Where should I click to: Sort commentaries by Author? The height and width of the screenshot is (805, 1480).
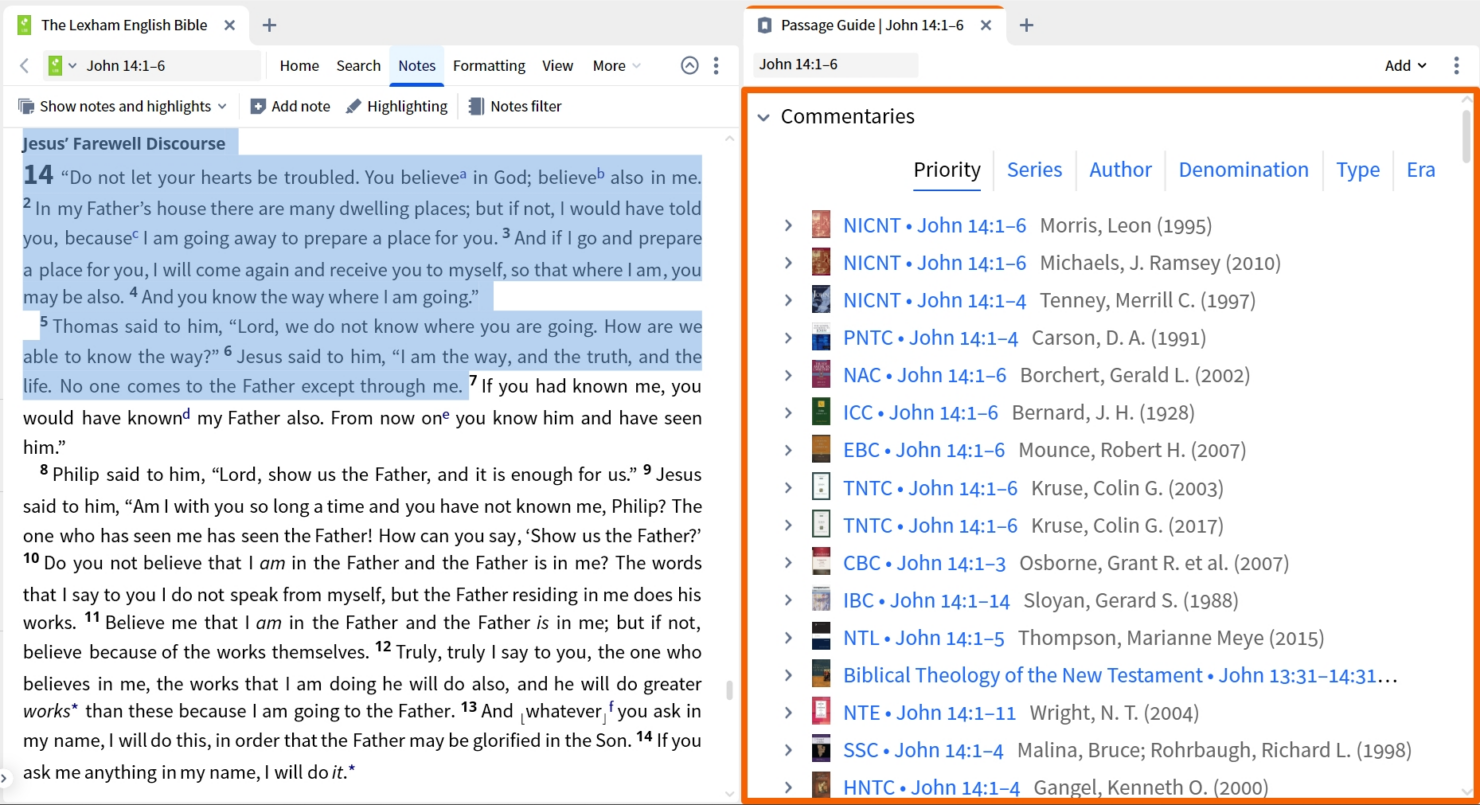pos(1119,169)
